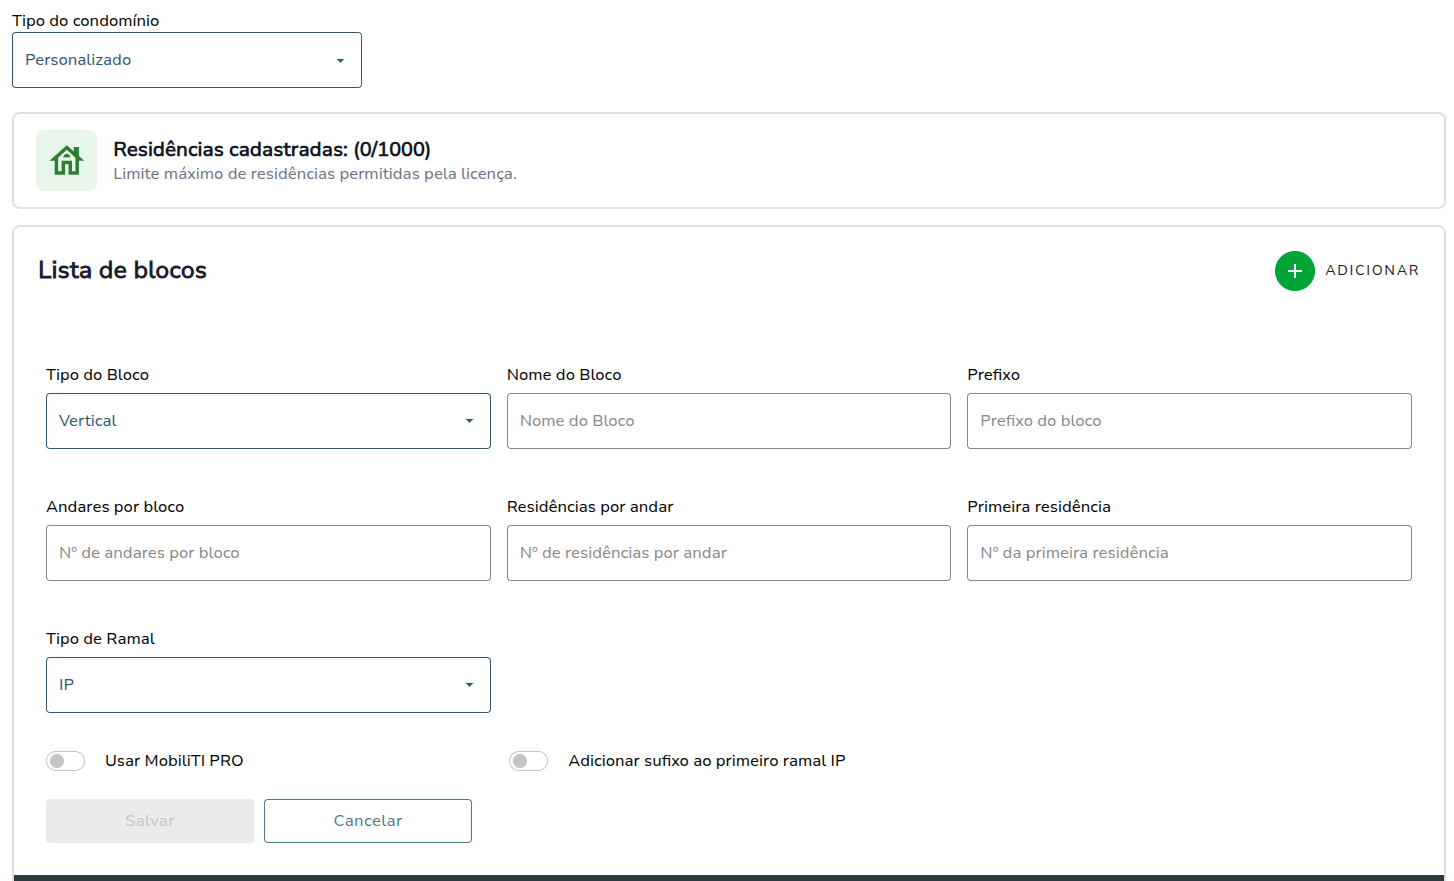Click the green house residences icon
The height and width of the screenshot is (881, 1454).
[67, 160]
